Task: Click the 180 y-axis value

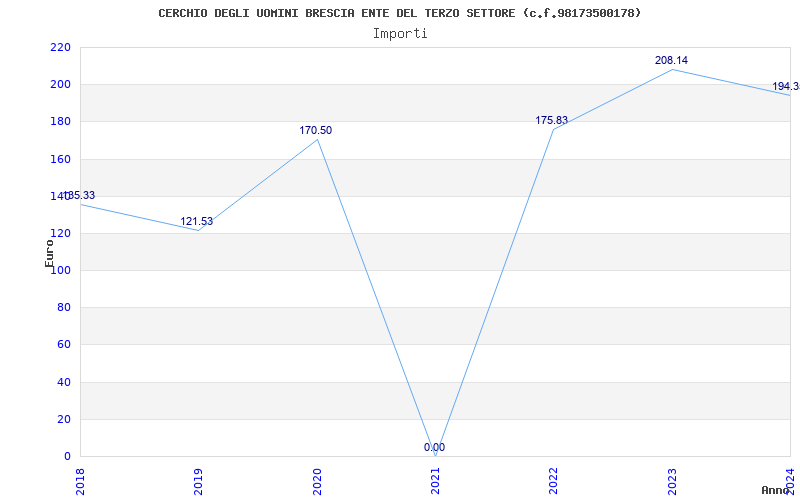Action: click(x=60, y=122)
